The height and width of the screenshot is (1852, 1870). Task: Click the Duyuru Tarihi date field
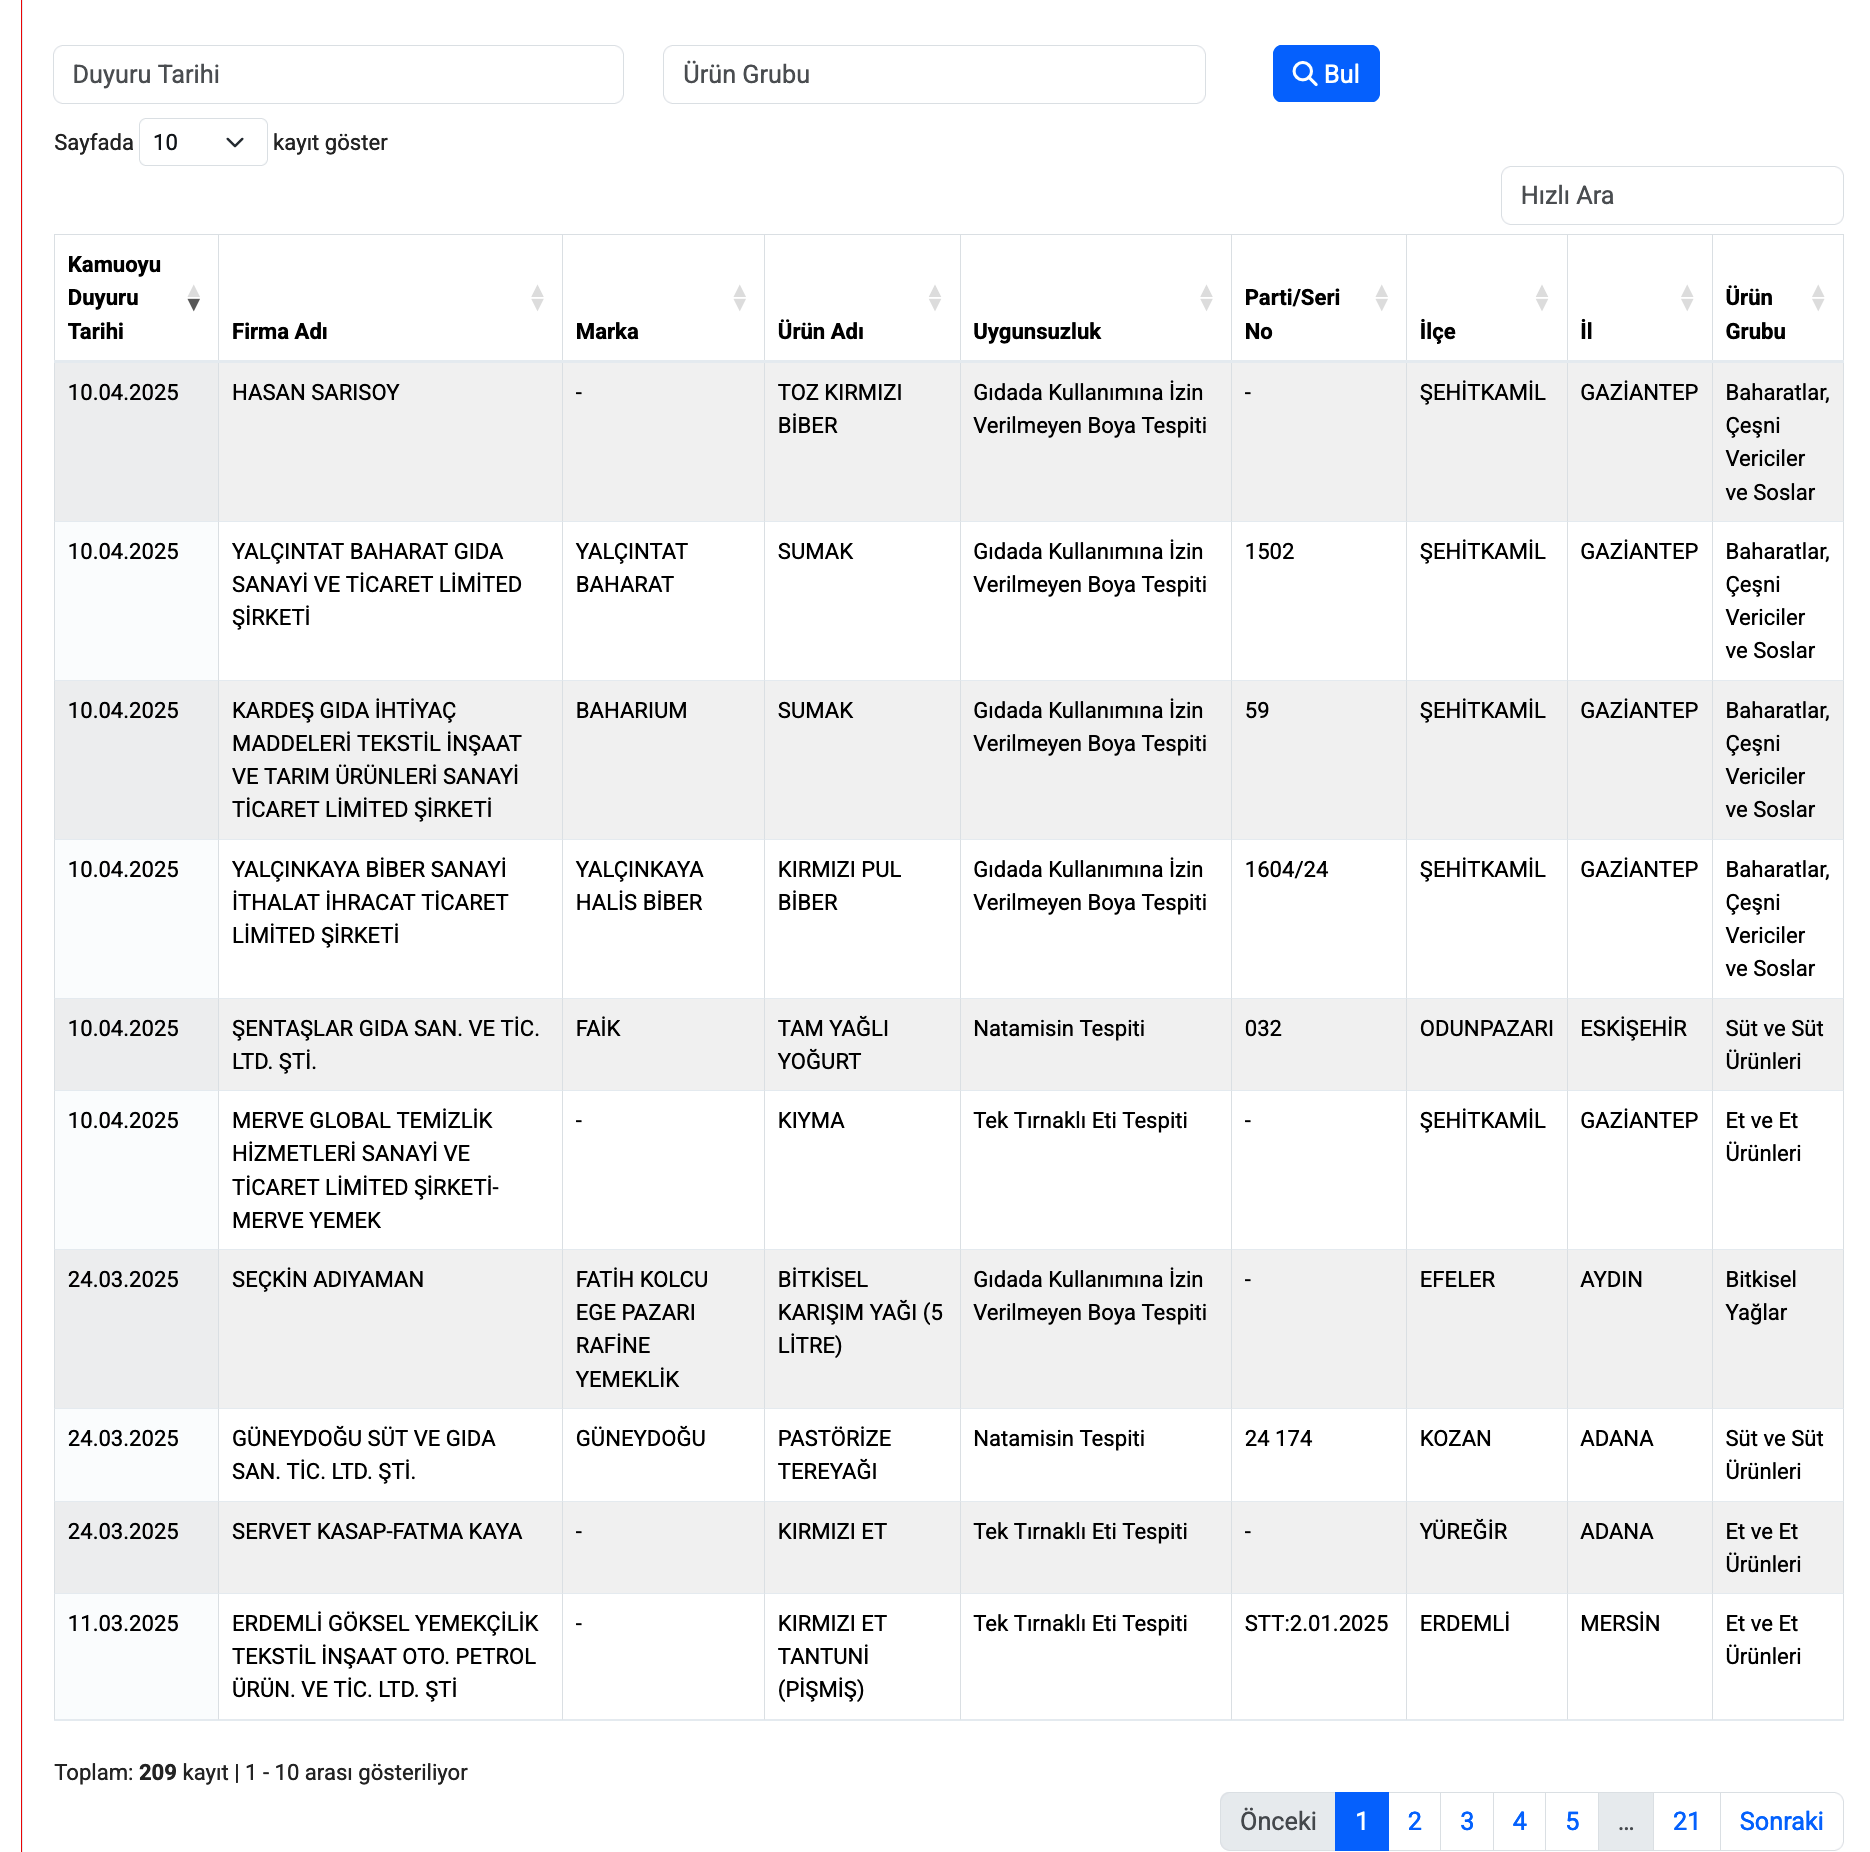pos(338,74)
